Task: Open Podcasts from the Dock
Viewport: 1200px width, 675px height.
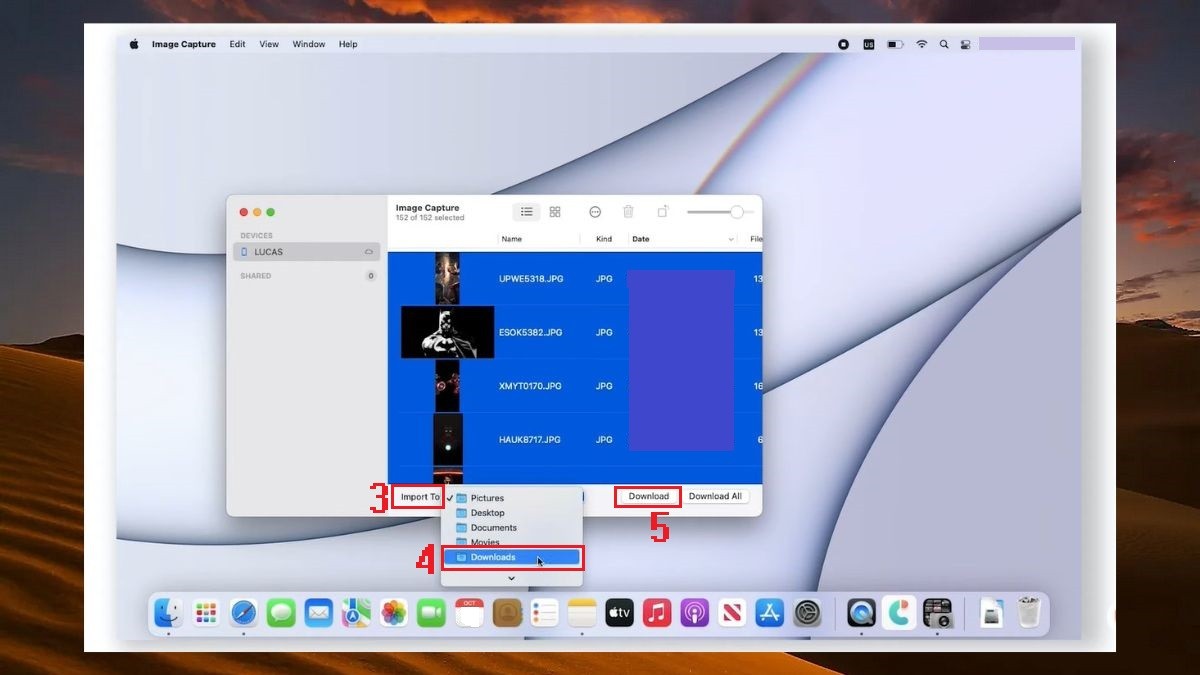Action: pyautogui.click(x=694, y=612)
